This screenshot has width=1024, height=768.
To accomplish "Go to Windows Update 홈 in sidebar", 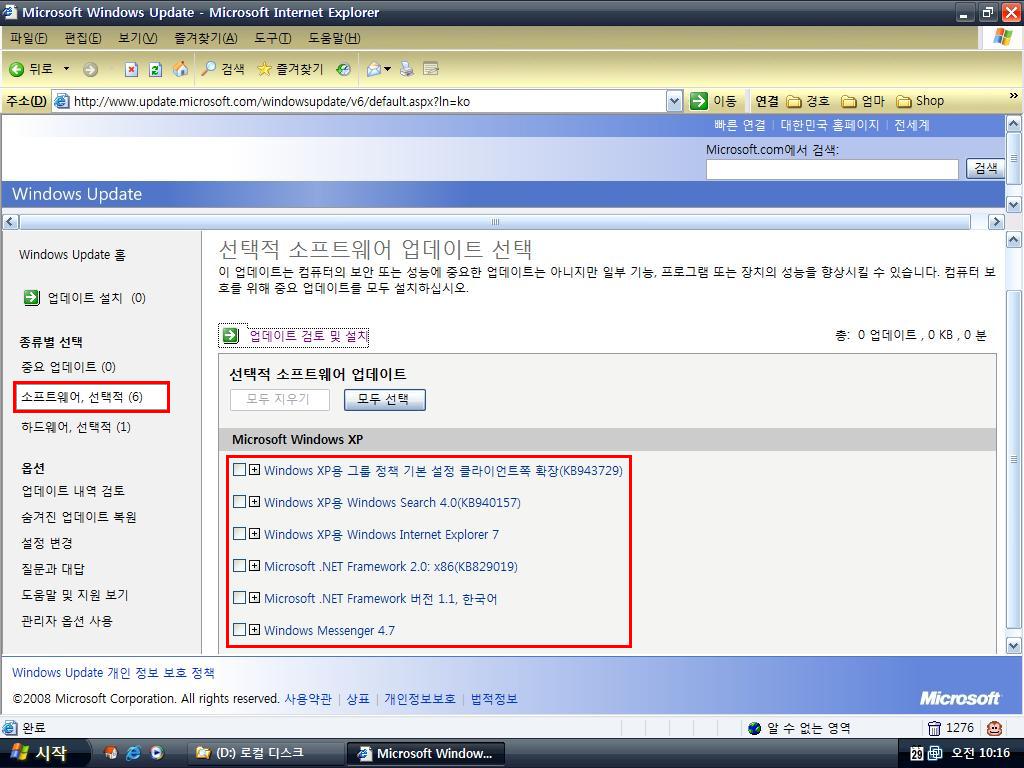I will 72,255.
